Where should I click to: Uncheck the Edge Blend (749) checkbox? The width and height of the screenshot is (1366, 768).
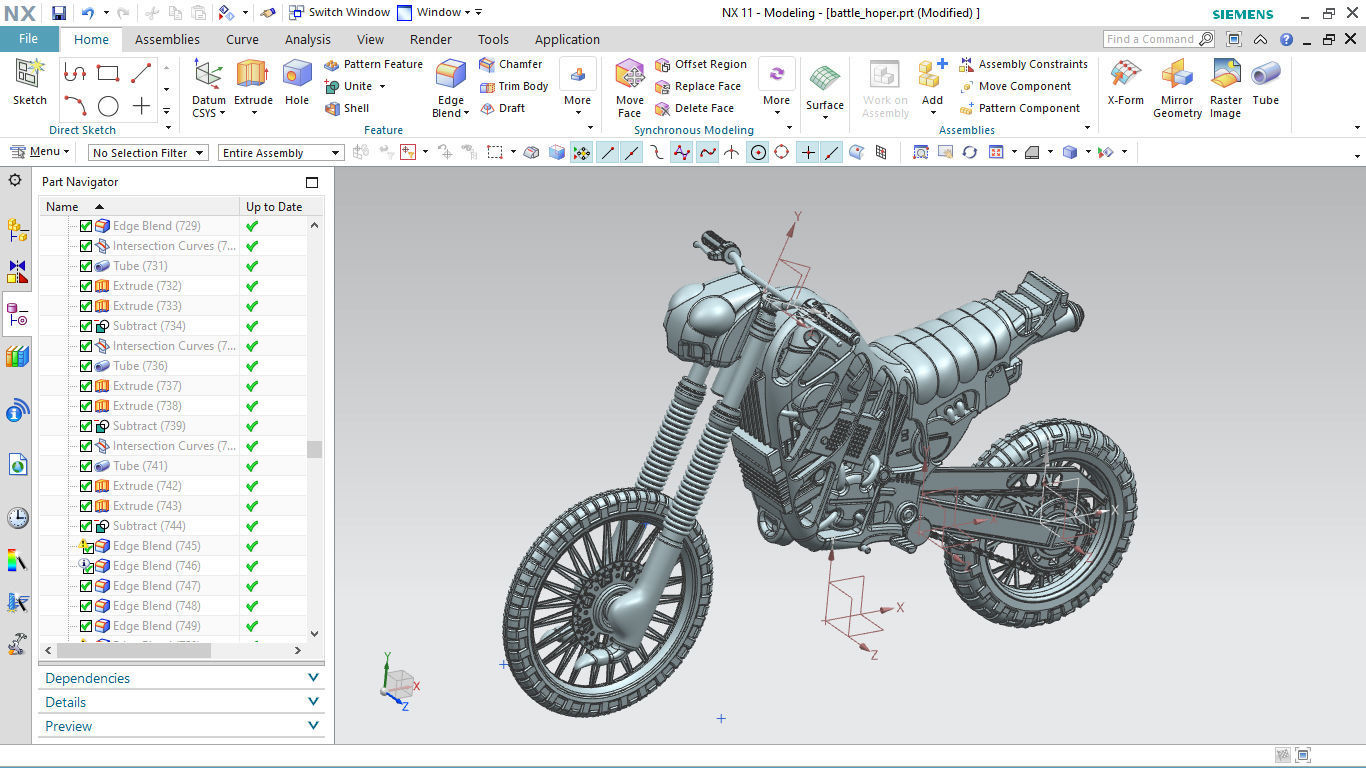click(x=86, y=626)
